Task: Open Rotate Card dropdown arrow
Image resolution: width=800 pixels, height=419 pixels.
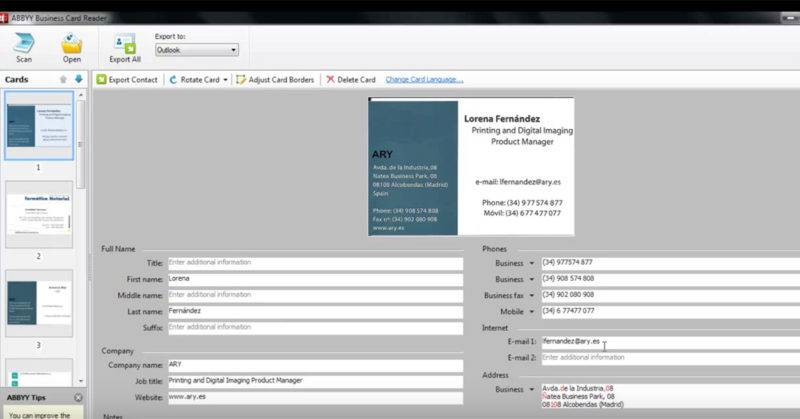Action: [x=225, y=80]
